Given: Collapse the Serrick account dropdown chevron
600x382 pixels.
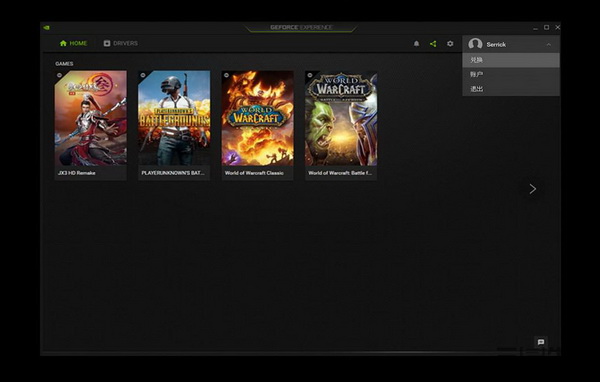Looking at the screenshot, I should coord(549,44).
